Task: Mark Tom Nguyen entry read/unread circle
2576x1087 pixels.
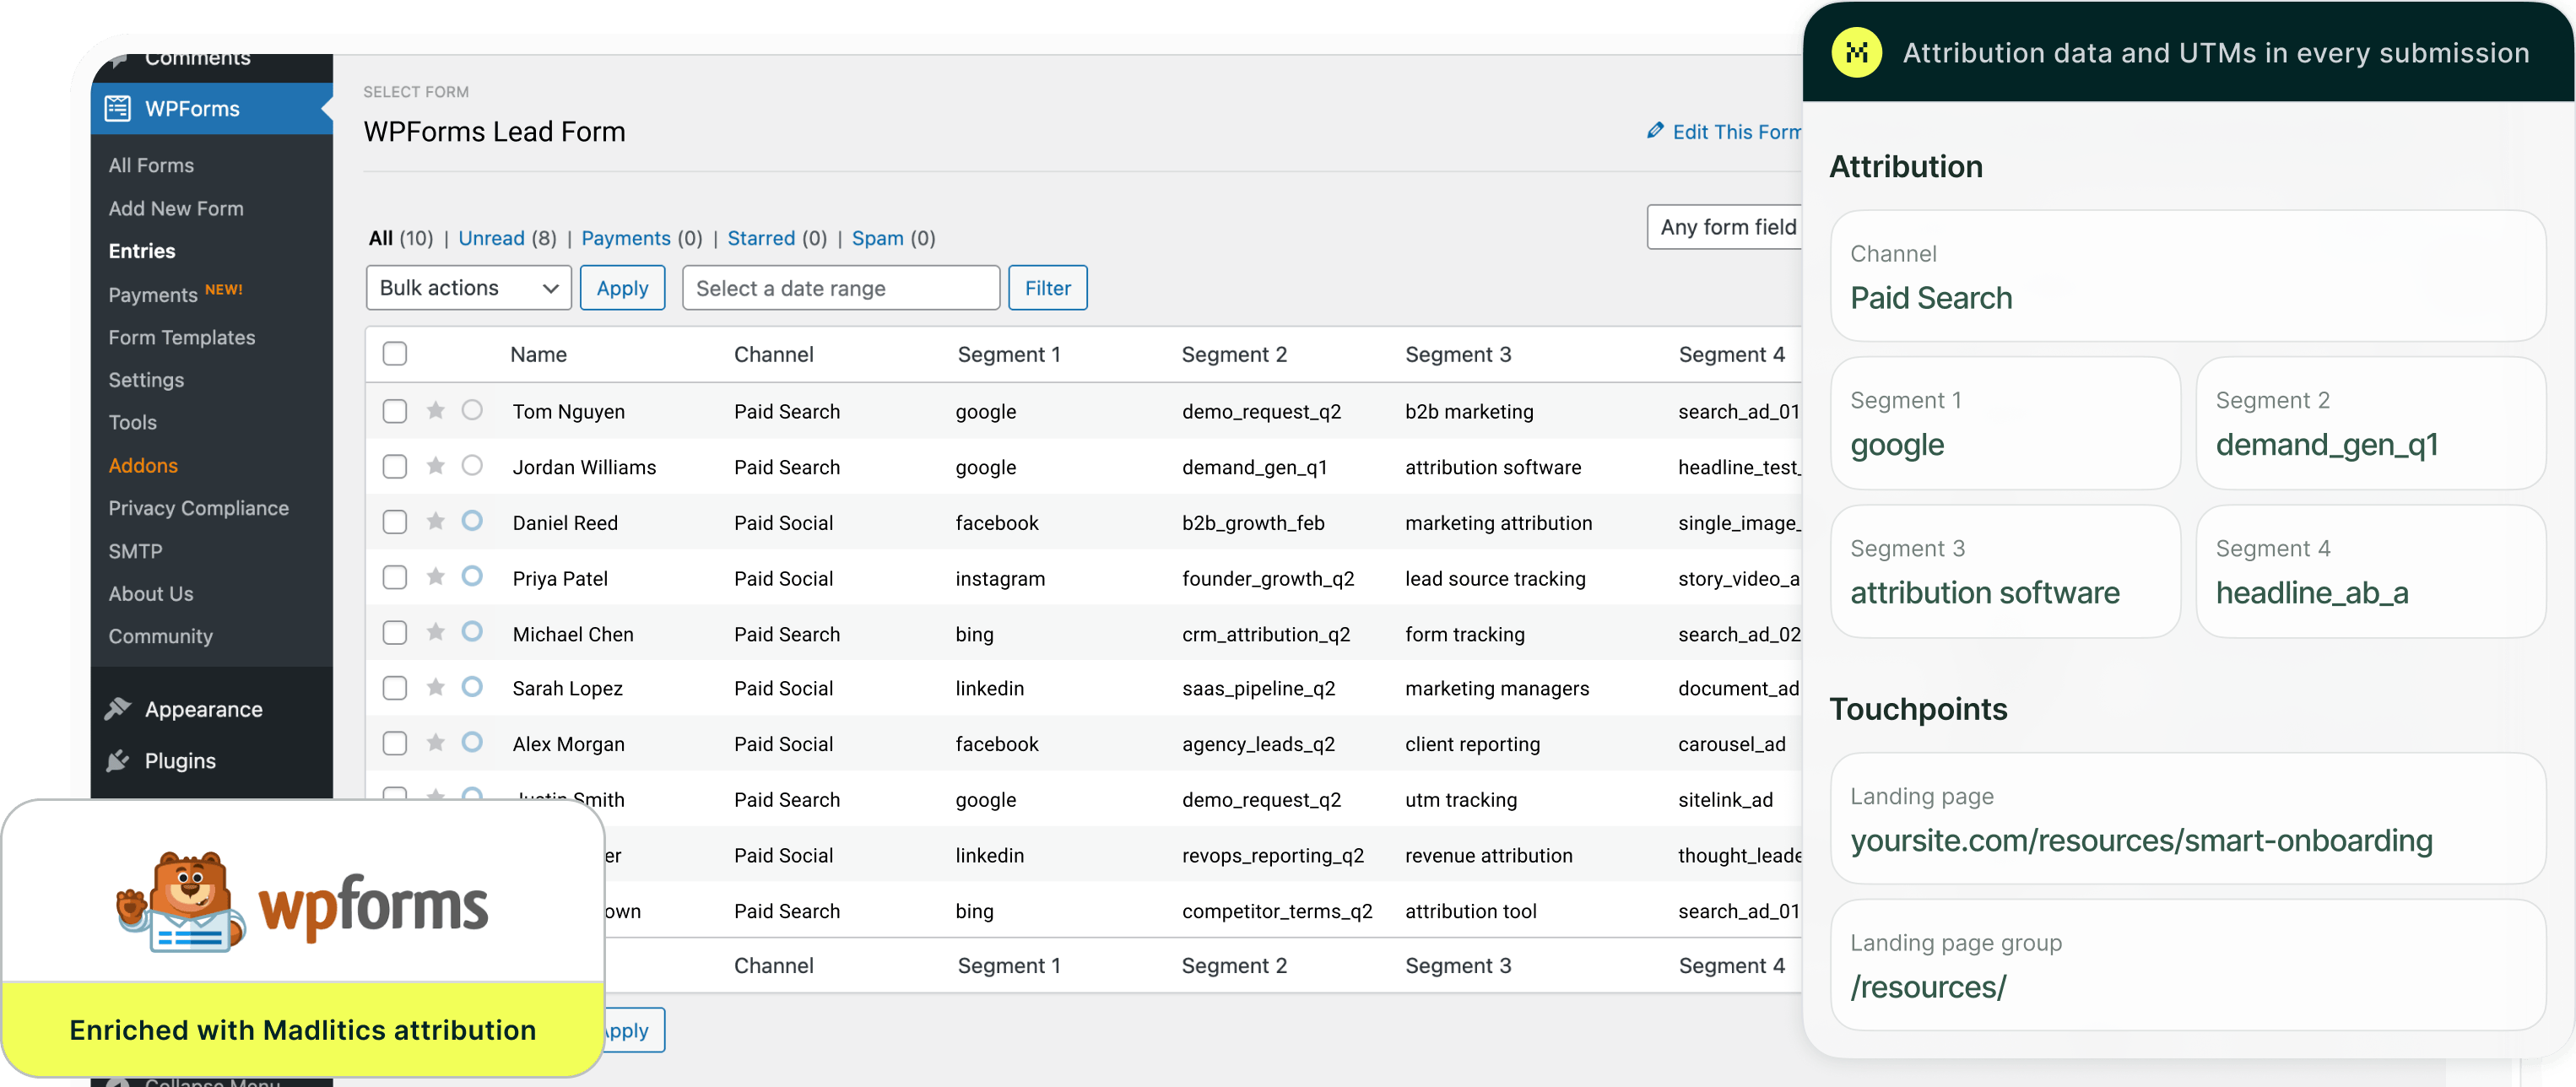Action: click(x=472, y=410)
